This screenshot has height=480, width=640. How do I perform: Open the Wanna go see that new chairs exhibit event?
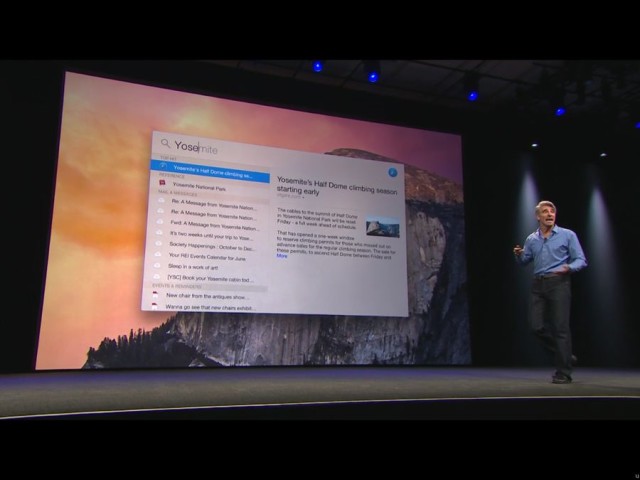[x=210, y=307]
